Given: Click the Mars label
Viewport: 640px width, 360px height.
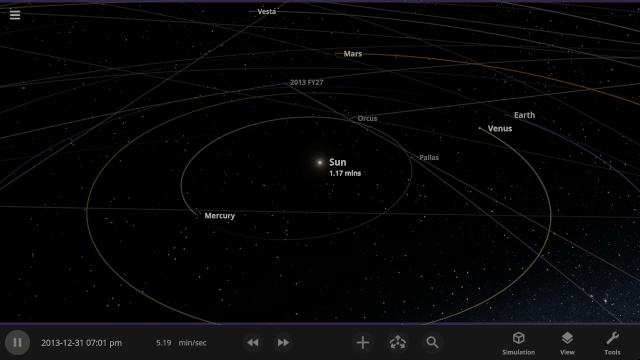Looking at the screenshot, I should coord(353,54).
